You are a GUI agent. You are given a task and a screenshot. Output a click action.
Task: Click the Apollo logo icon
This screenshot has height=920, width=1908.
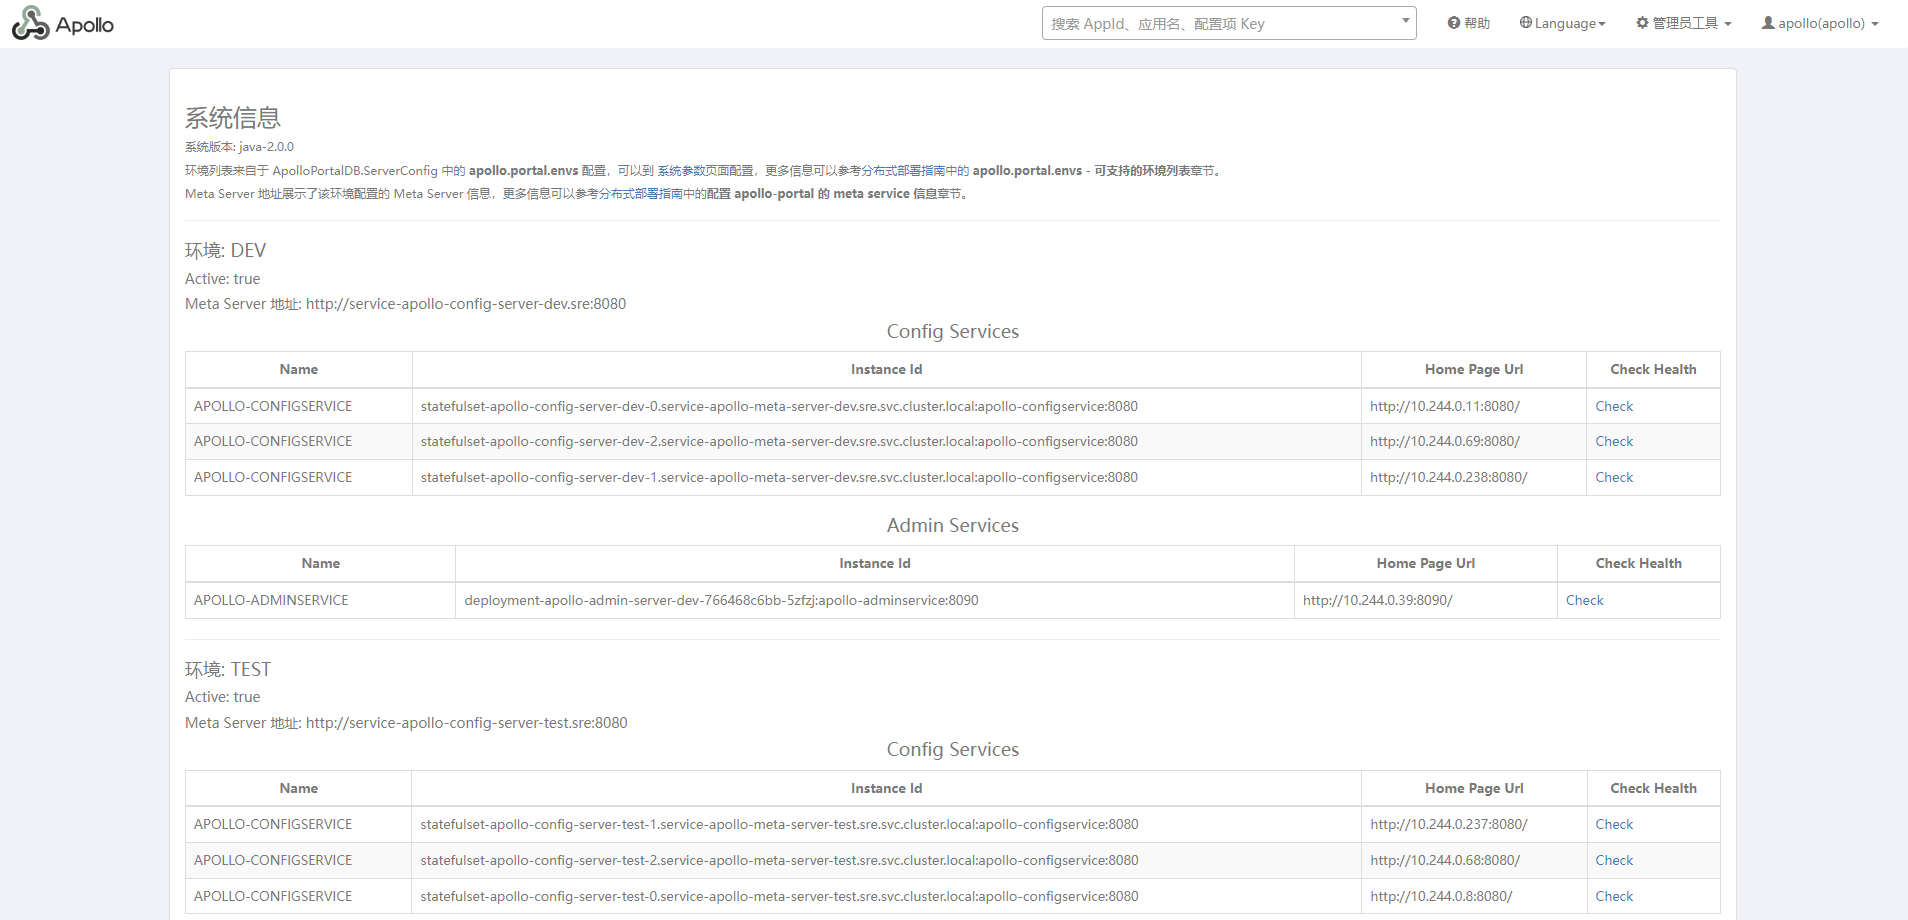pos(30,23)
